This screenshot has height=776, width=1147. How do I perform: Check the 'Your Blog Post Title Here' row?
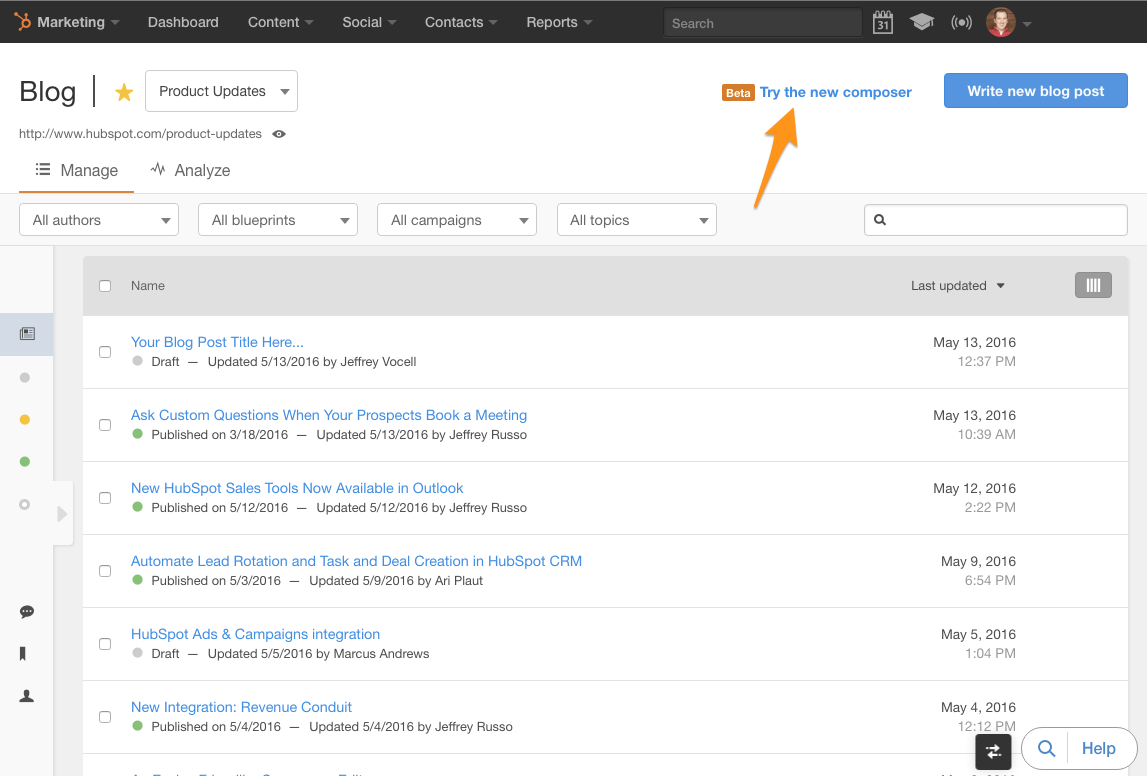pyautogui.click(x=105, y=352)
